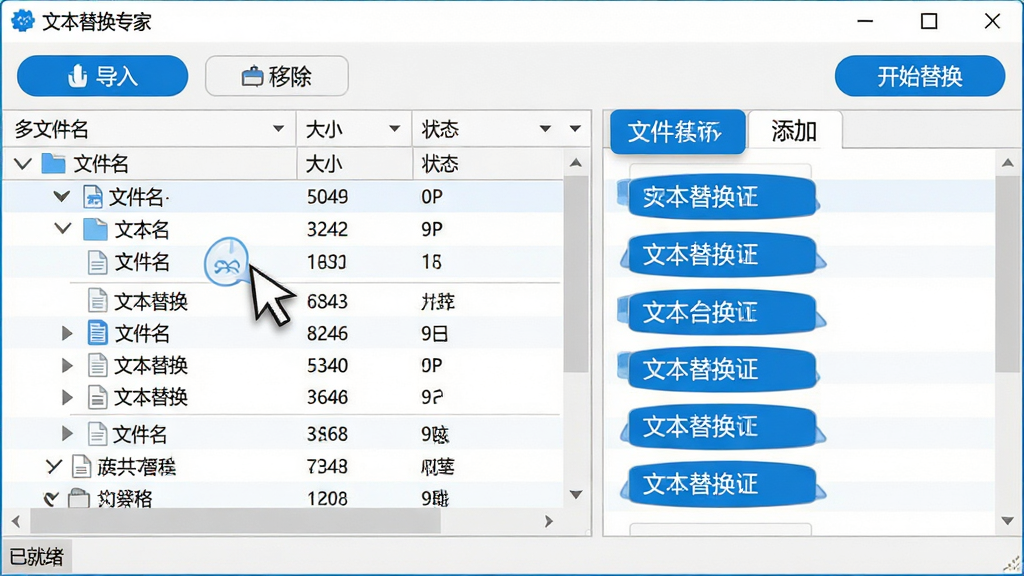Click the blue document icon in row 8246
Screen dimensions: 1024x576
(97, 333)
